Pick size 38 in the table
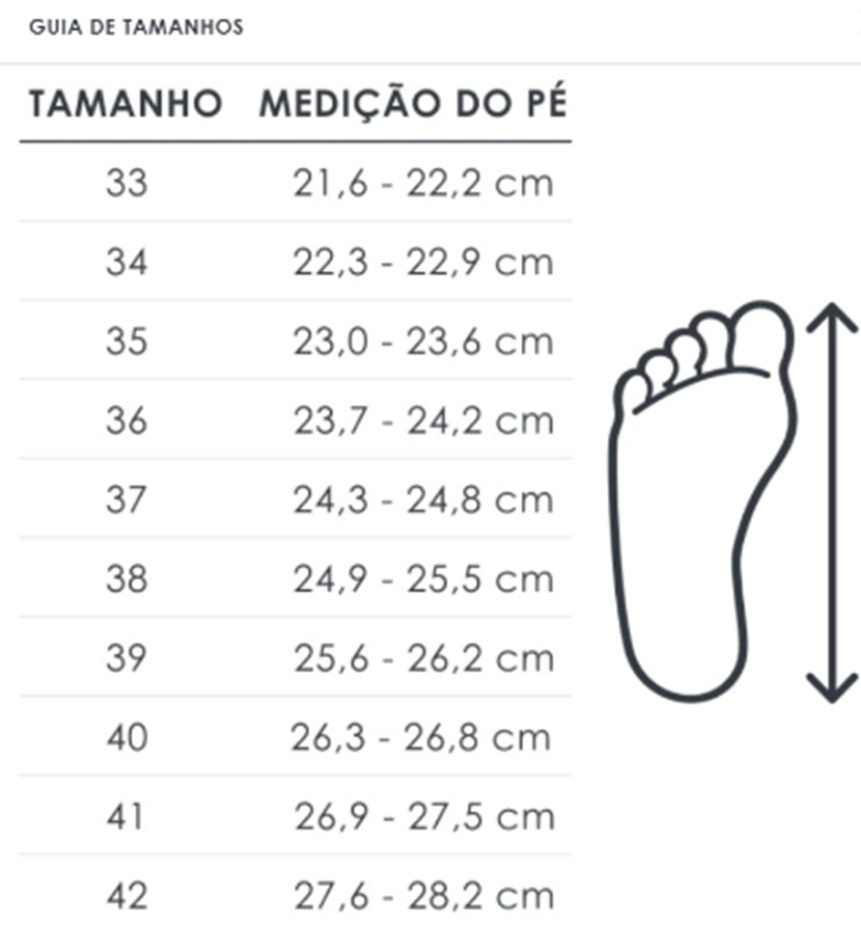 [126, 579]
